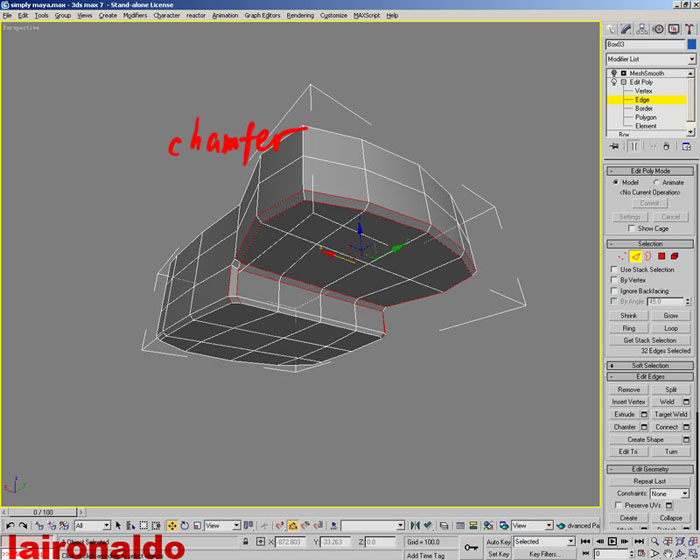Viewport: 700px width, 560px height.
Task: Click the undo arrow in bottom toolbar
Action: [10, 525]
